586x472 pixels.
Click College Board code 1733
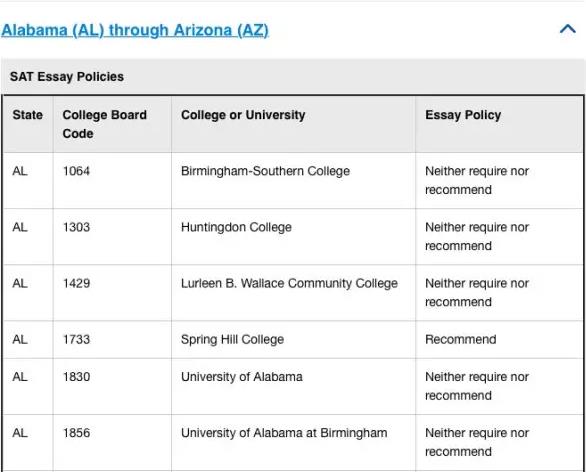(x=76, y=339)
